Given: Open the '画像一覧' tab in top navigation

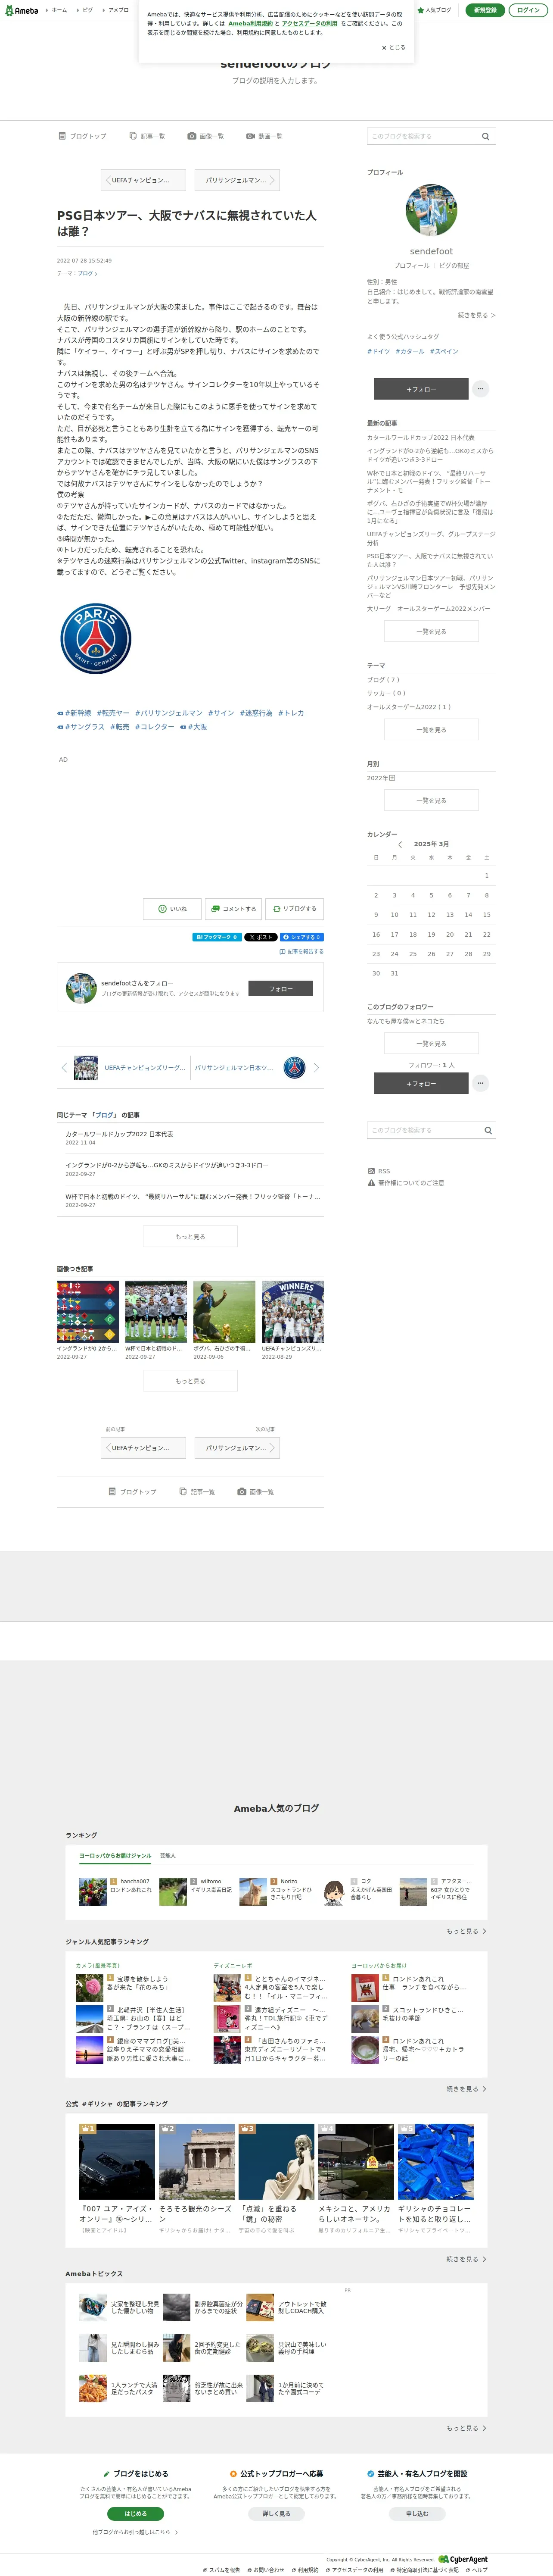Looking at the screenshot, I should (205, 136).
